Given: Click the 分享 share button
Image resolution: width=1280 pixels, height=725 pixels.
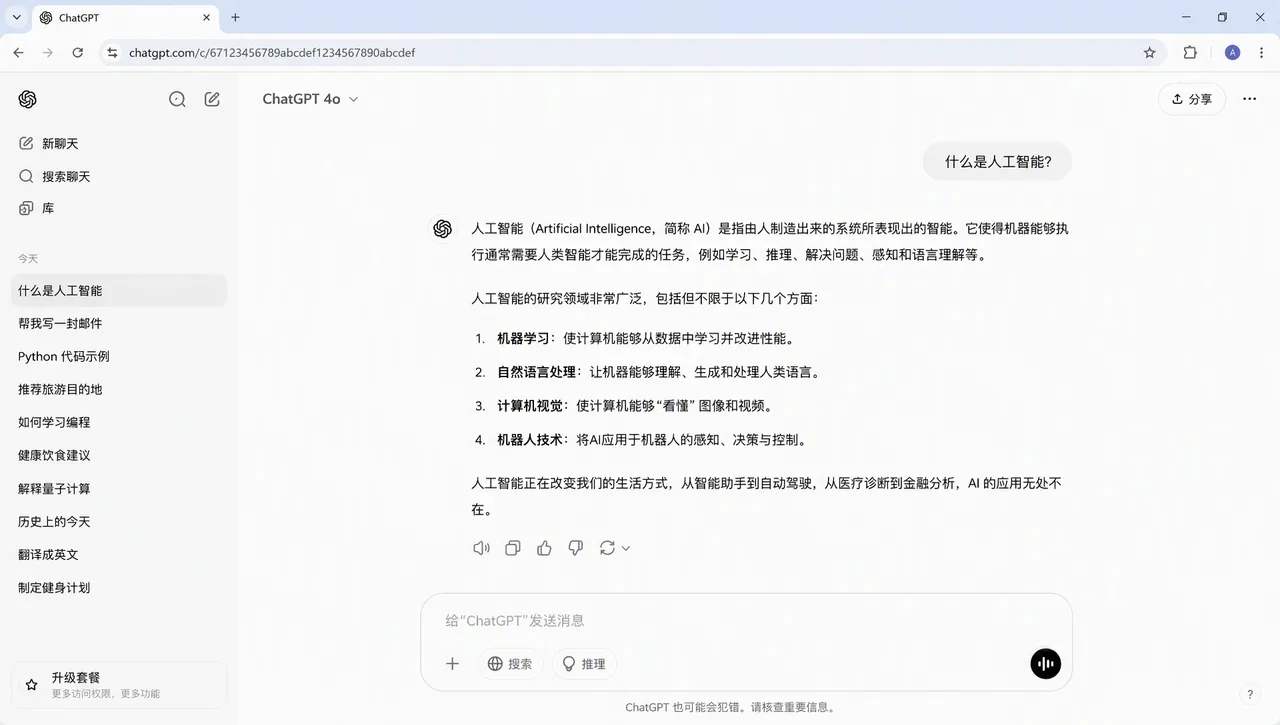Looking at the screenshot, I should (1192, 99).
